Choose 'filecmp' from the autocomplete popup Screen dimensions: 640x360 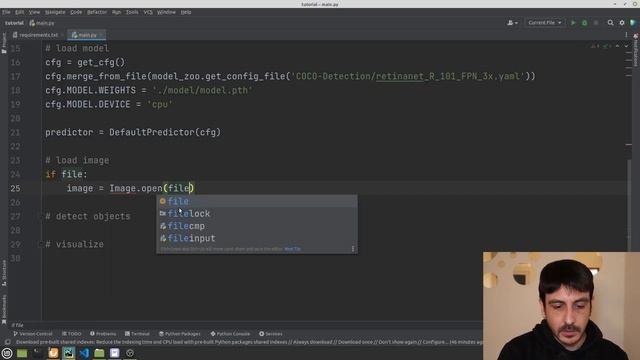tap(257, 226)
